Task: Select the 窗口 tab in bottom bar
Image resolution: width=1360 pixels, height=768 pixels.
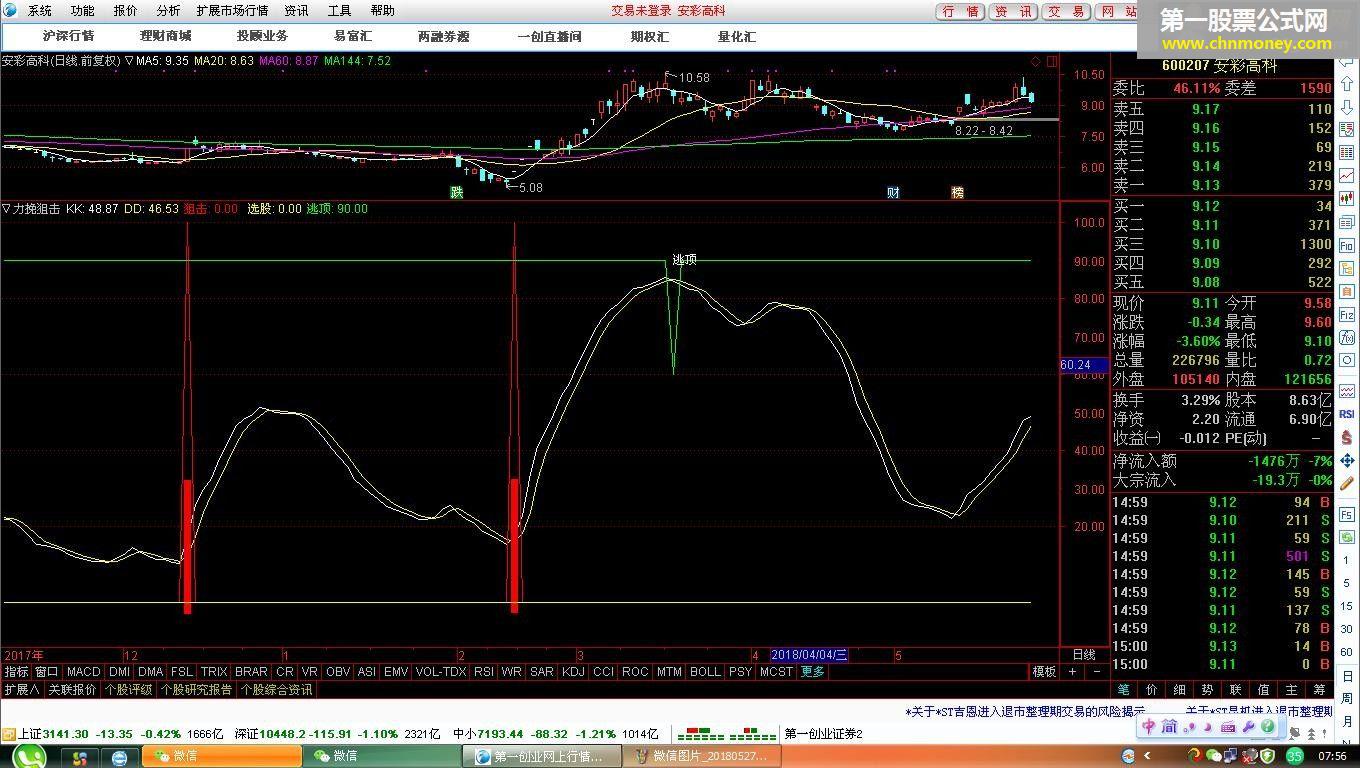Action: (x=47, y=672)
